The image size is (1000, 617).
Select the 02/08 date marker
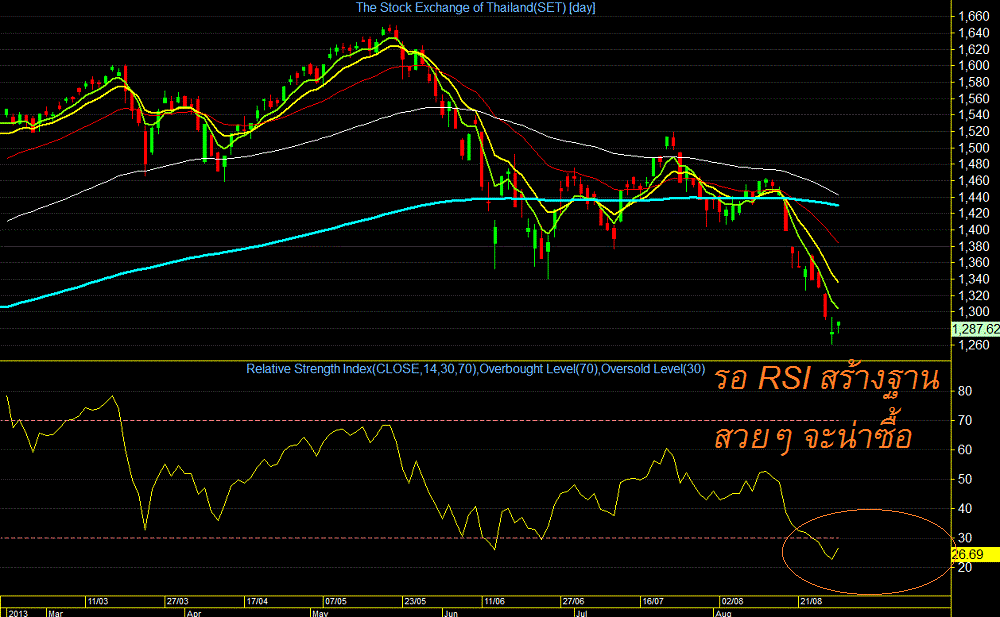[x=732, y=602]
